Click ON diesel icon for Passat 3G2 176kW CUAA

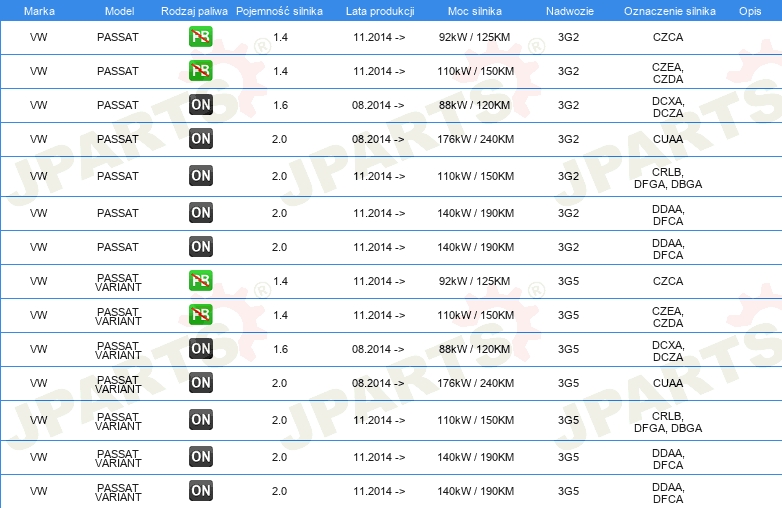(200, 139)
